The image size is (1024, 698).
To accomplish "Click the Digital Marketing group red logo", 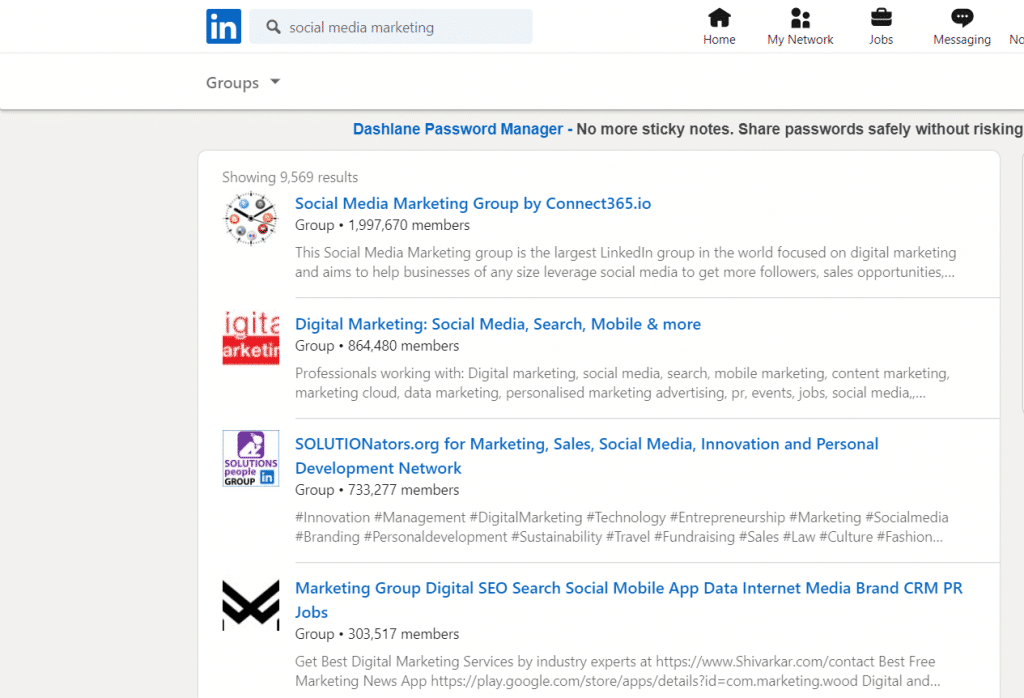I will point(250,338).
